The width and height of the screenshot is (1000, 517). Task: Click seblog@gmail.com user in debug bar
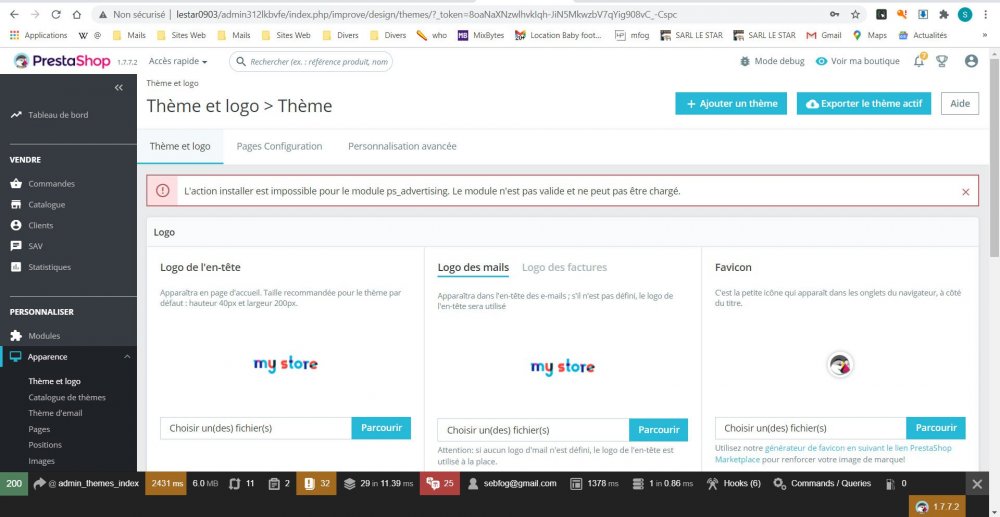[511, 483]
